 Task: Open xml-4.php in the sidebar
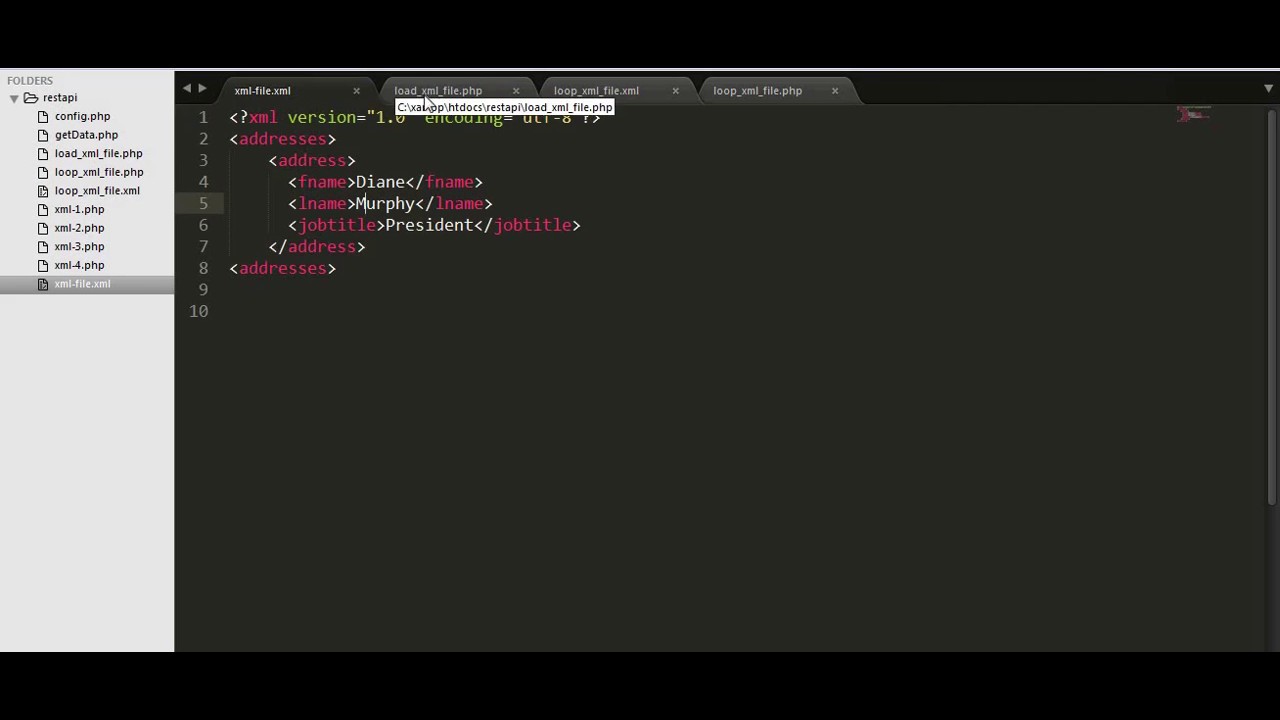pos(79,265)
